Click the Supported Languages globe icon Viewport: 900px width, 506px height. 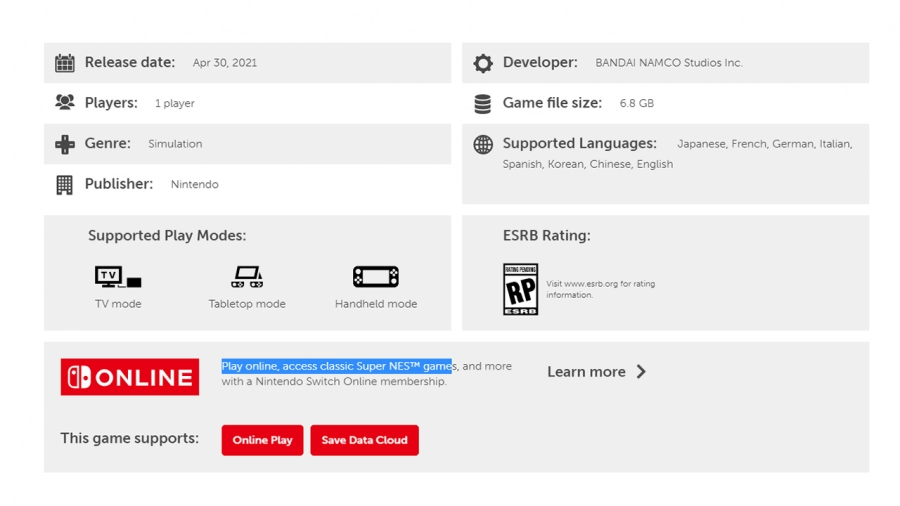coord(483,144)
